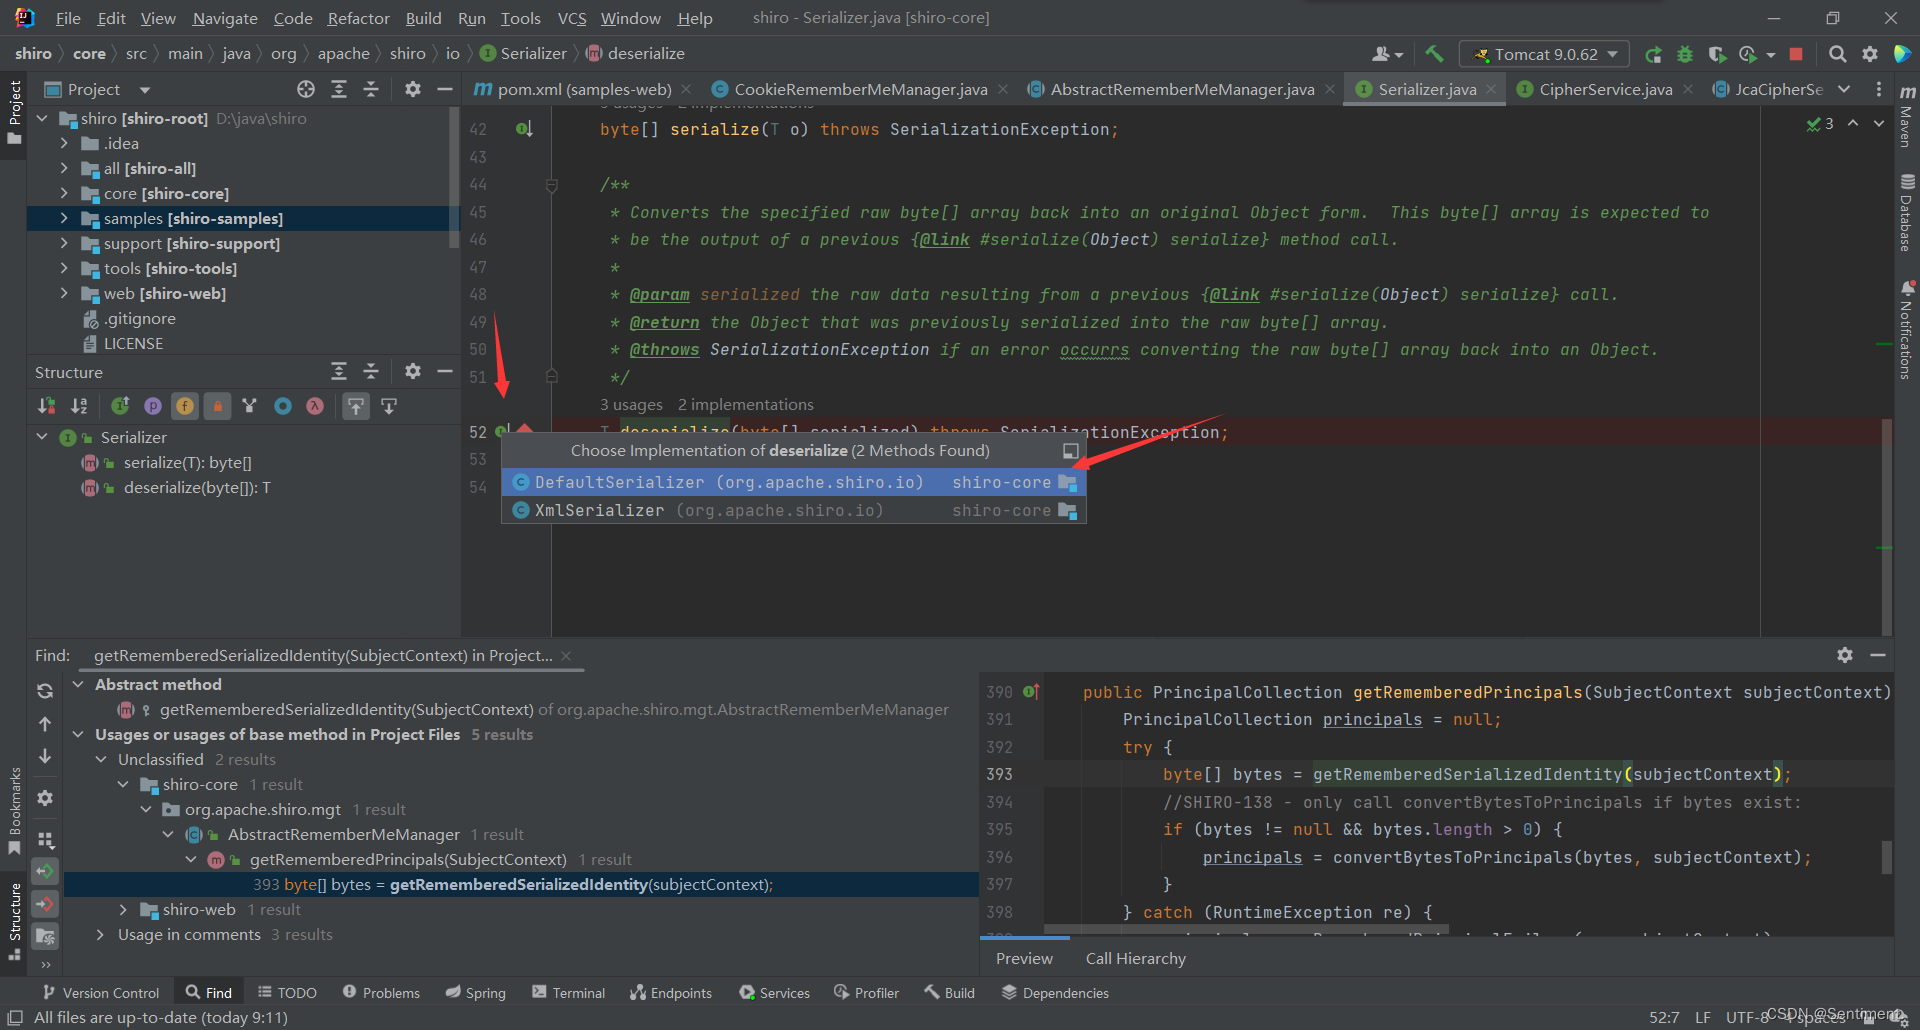Click LF line separator in status bar
Viewport: 1920px width, 1030px height.
1702,1017
